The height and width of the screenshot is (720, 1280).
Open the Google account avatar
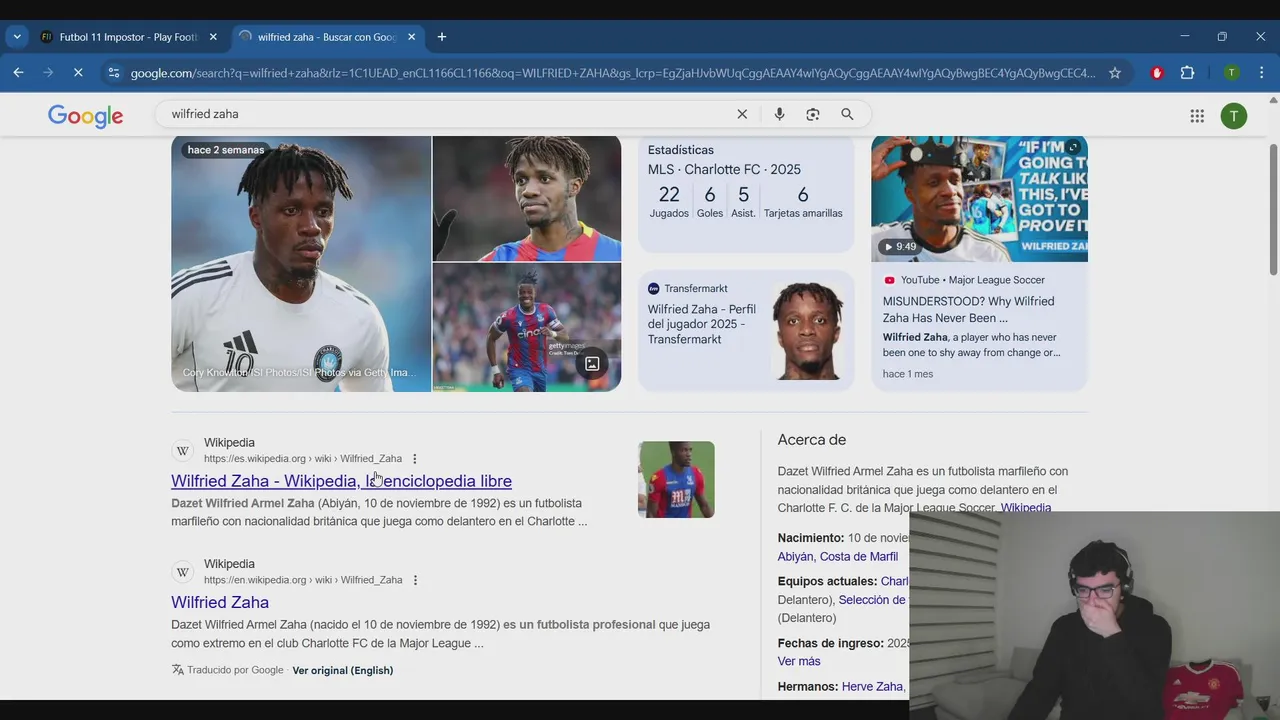click(1234, 116)
